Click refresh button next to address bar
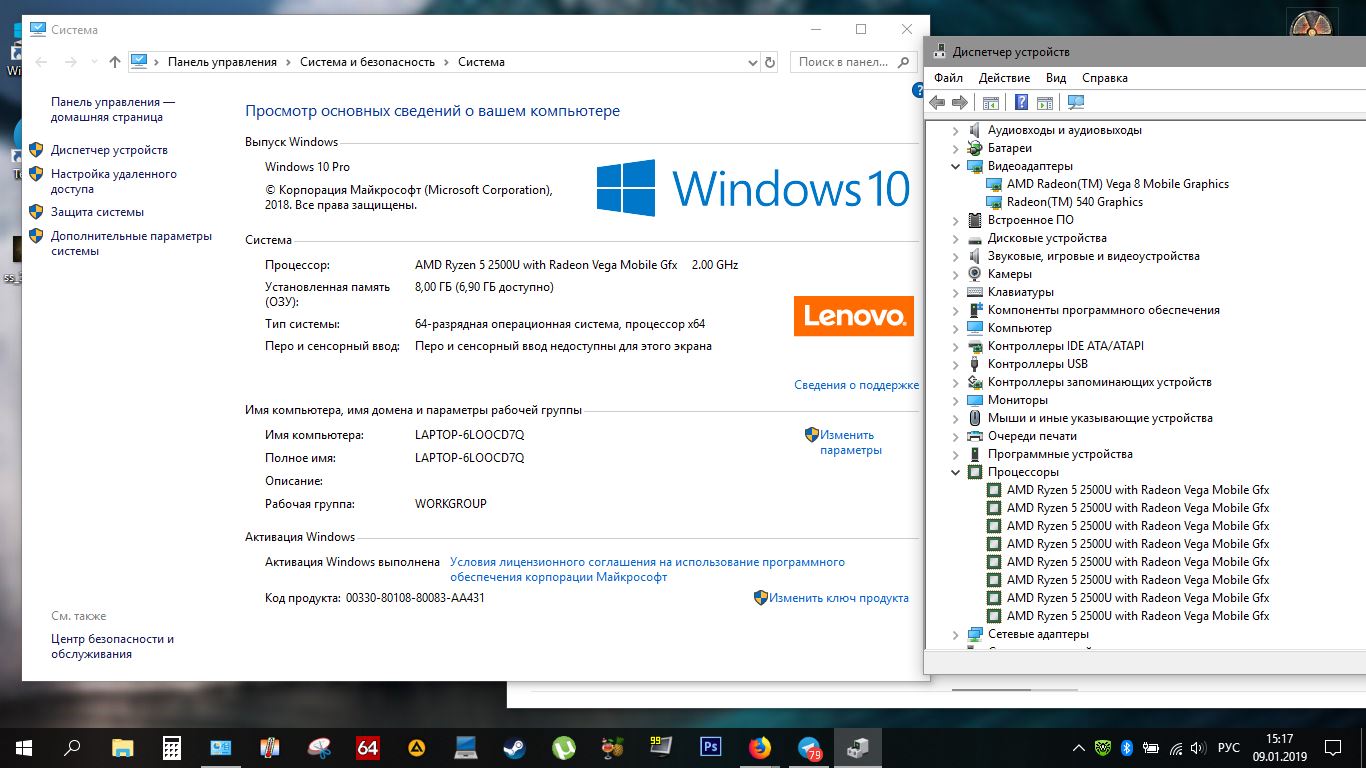The width and height of the screenshot is (1366, 768). click(770, 62)
